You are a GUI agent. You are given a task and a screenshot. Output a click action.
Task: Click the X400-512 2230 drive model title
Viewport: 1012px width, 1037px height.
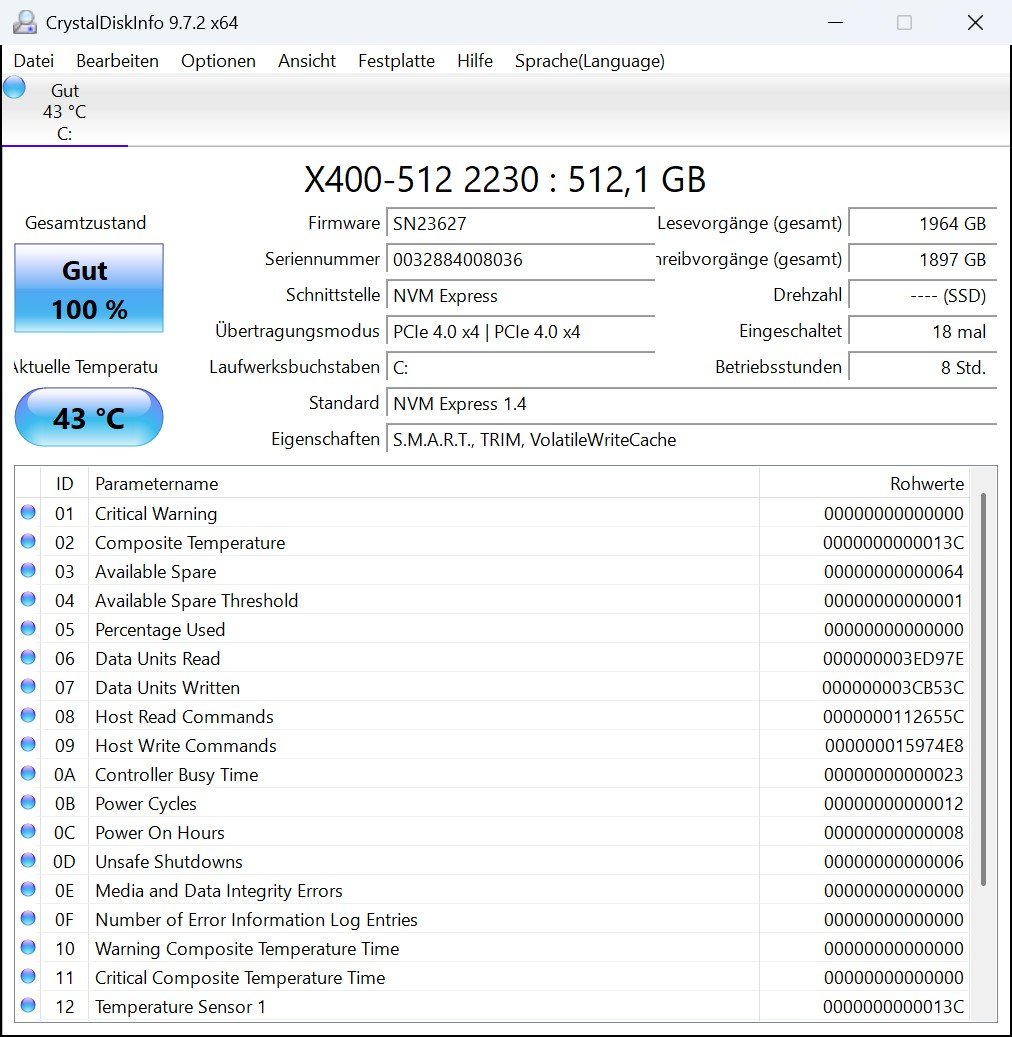(505, 179)
